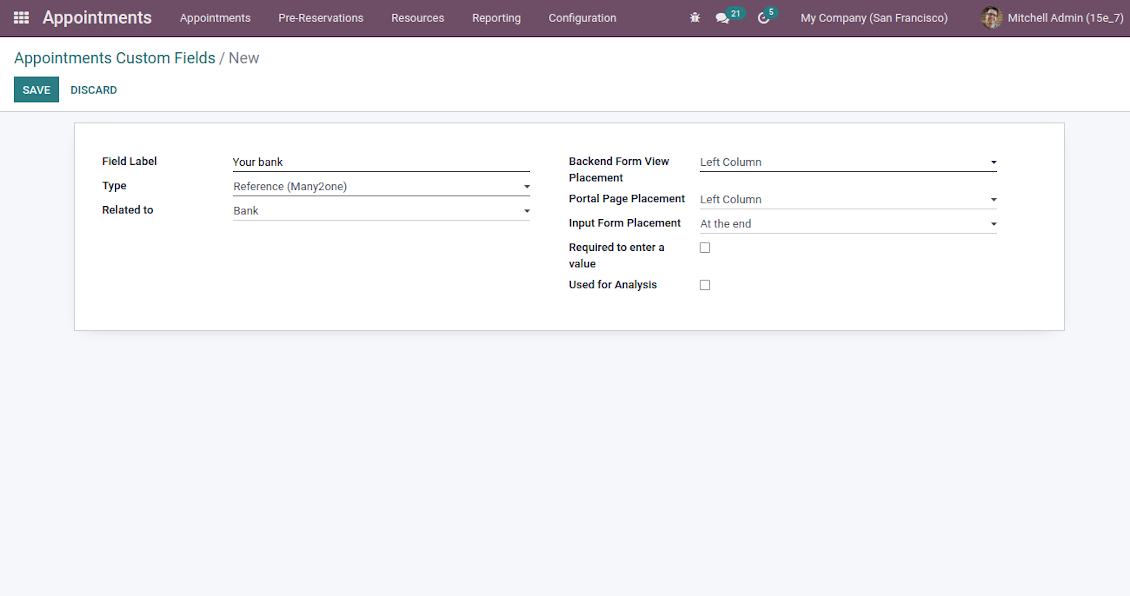
Task: Open Portal Page Placement dropdown
Action: (847, 200)
